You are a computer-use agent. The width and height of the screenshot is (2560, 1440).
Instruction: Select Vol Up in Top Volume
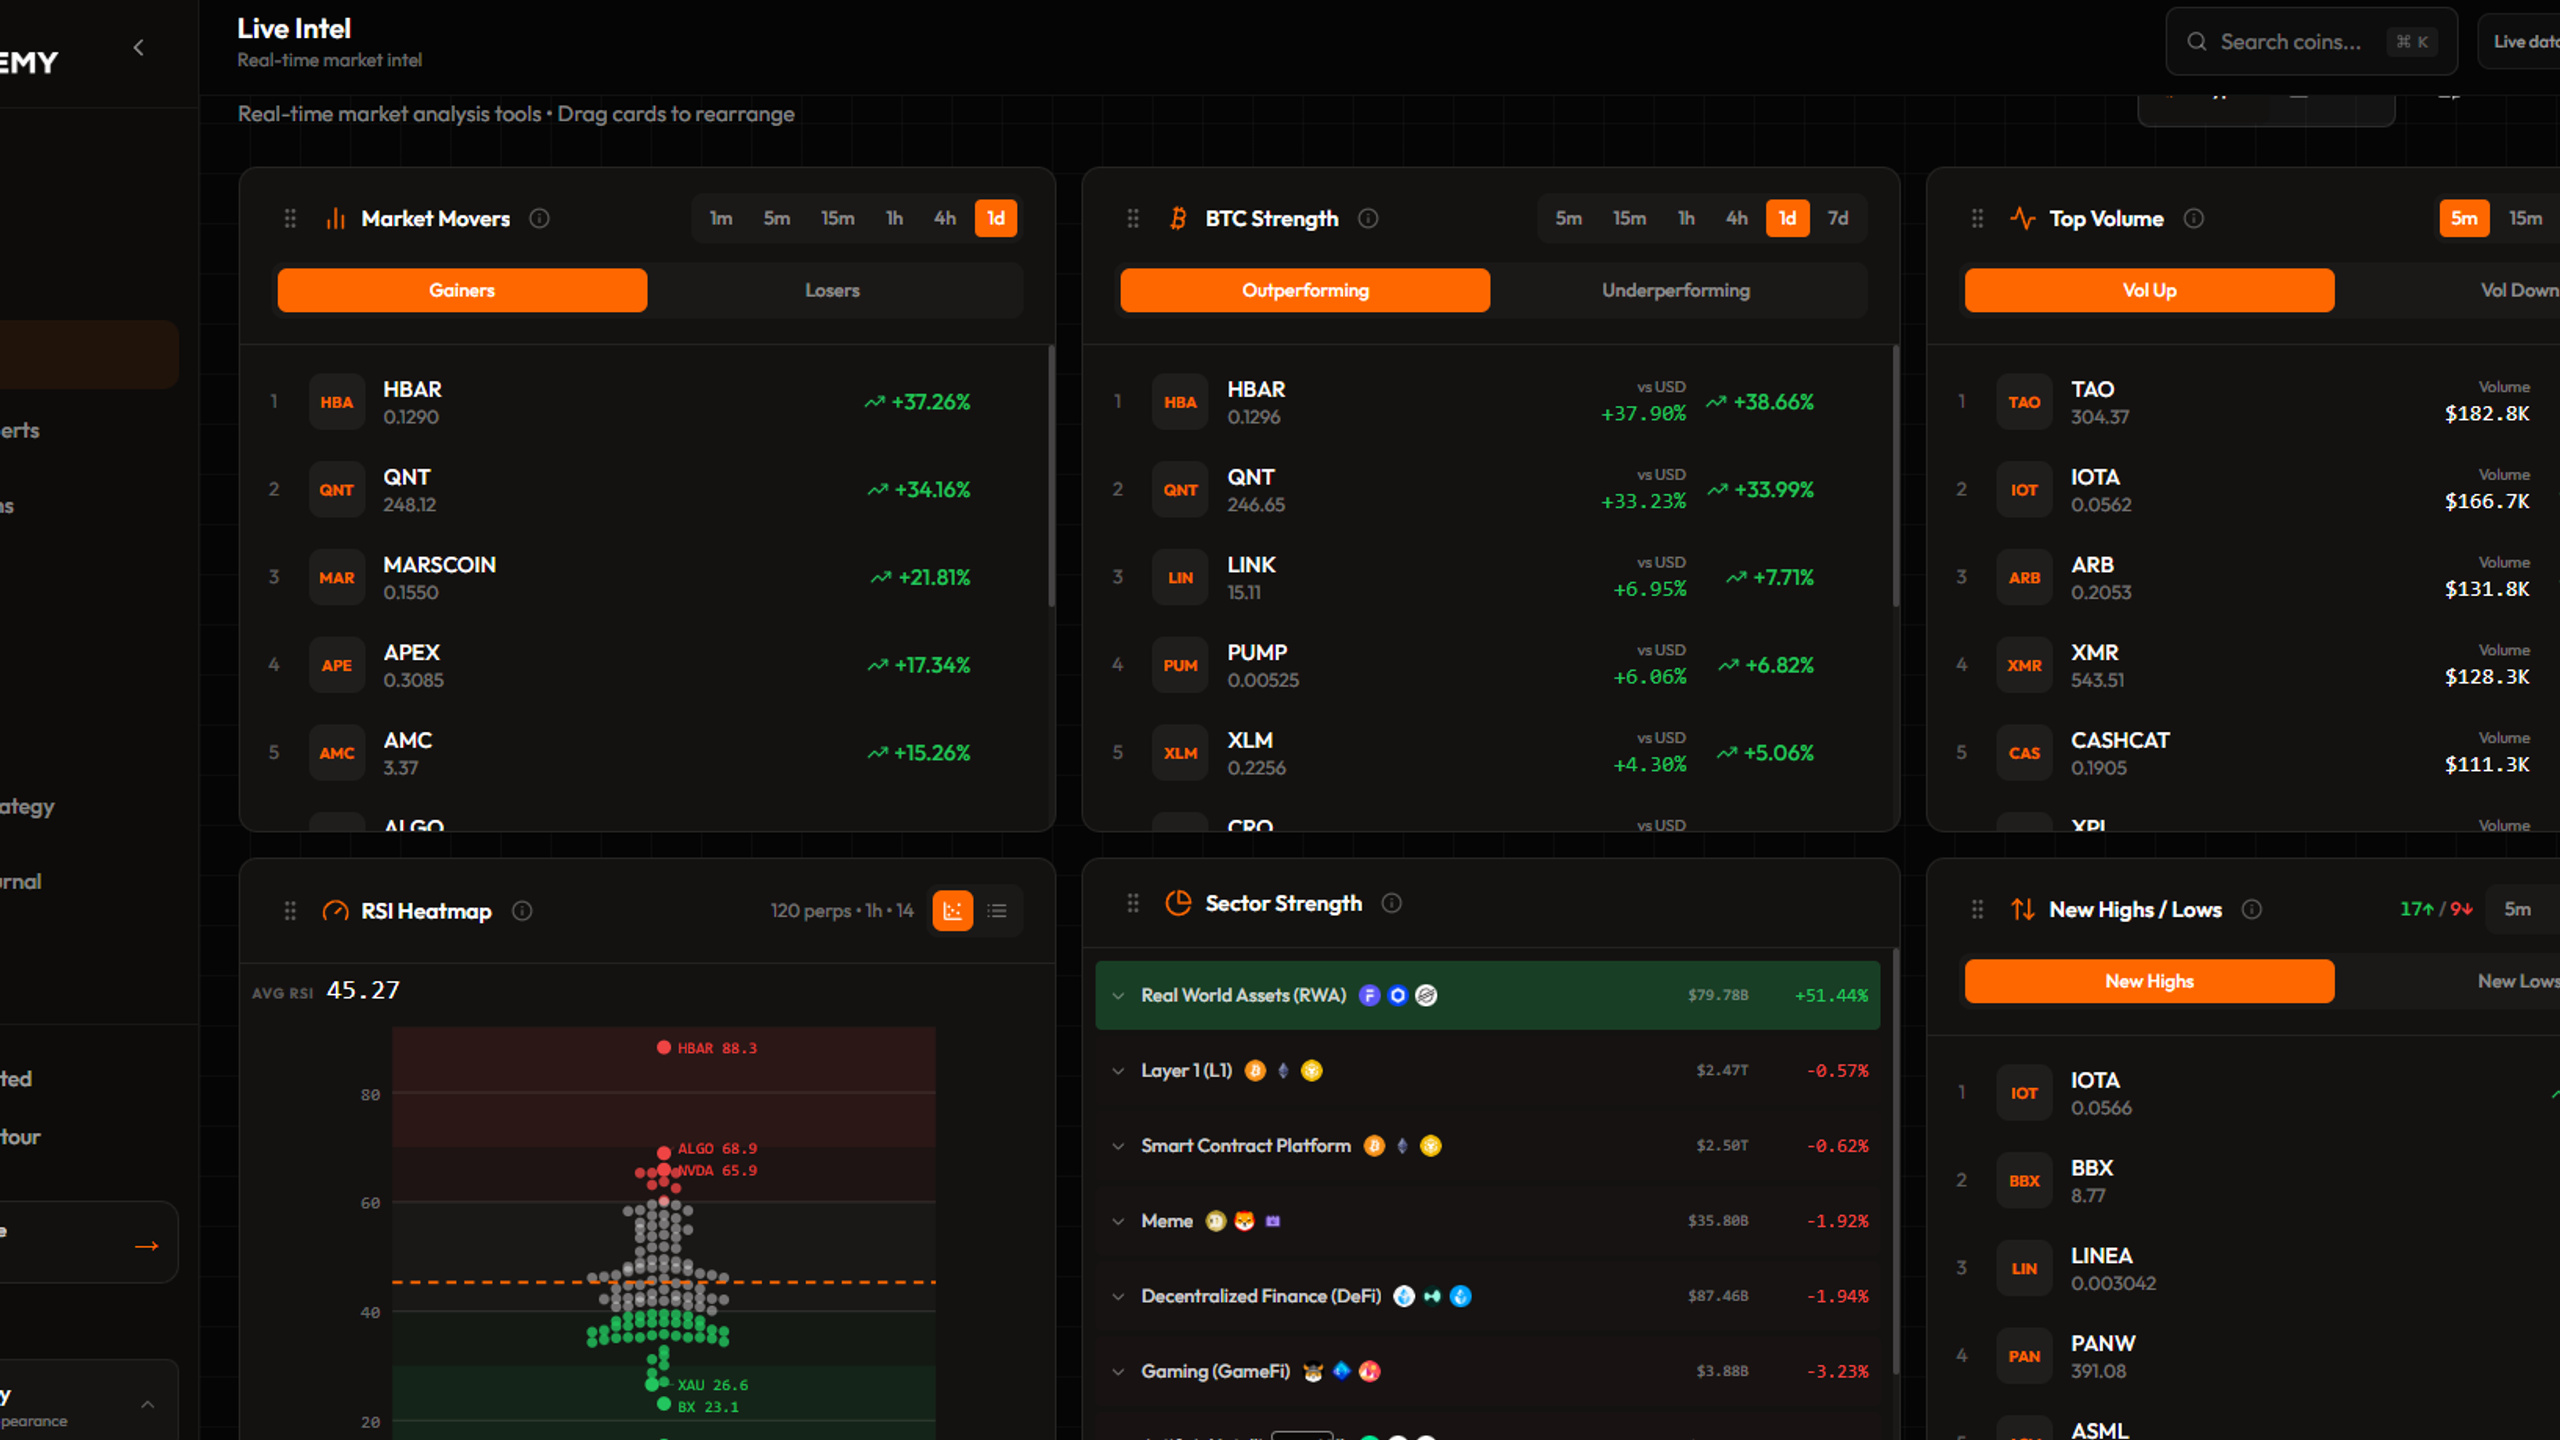[x=2149, y=290]
